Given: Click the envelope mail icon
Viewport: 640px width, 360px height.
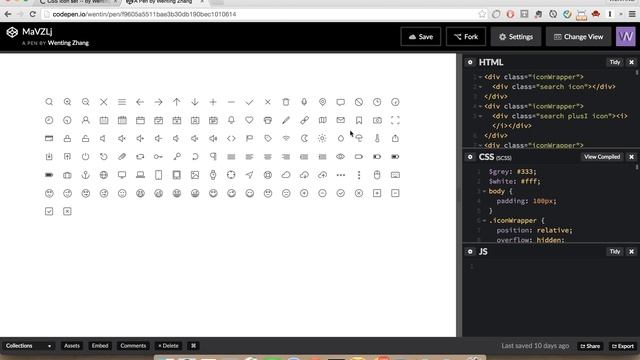Looking at the screenshot, I should pyautogui.click(x=340, y=120).
